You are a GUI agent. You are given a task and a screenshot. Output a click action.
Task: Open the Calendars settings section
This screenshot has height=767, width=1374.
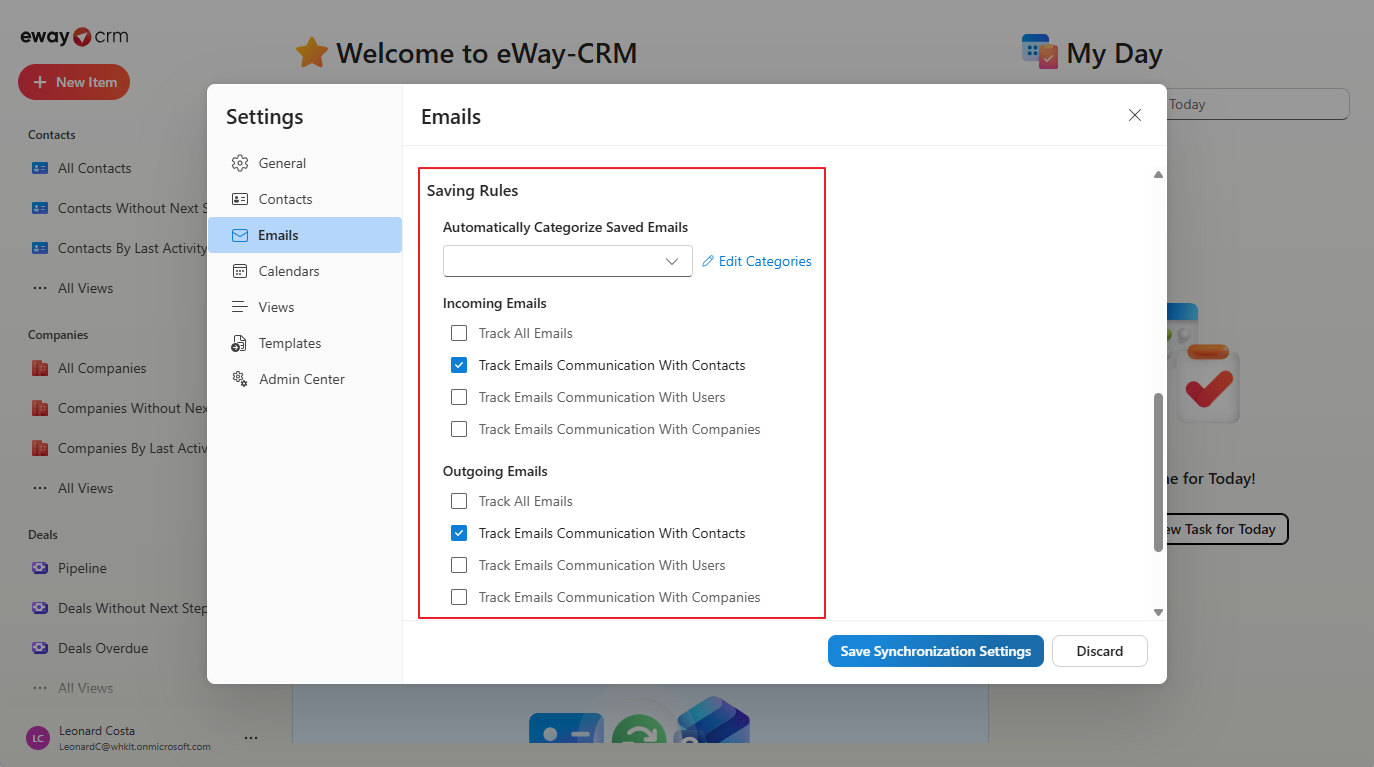pyautogui.click(x=305, y=271)
